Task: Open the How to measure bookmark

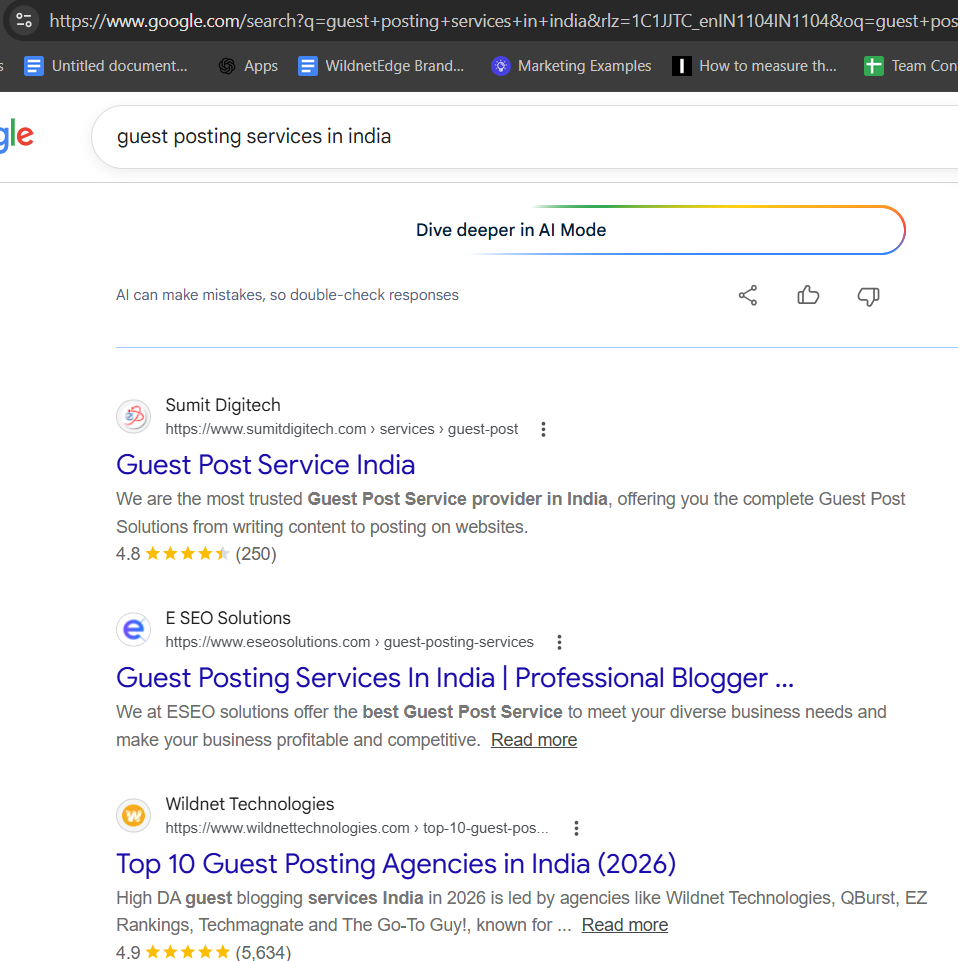Action: (x=755, y=66)
